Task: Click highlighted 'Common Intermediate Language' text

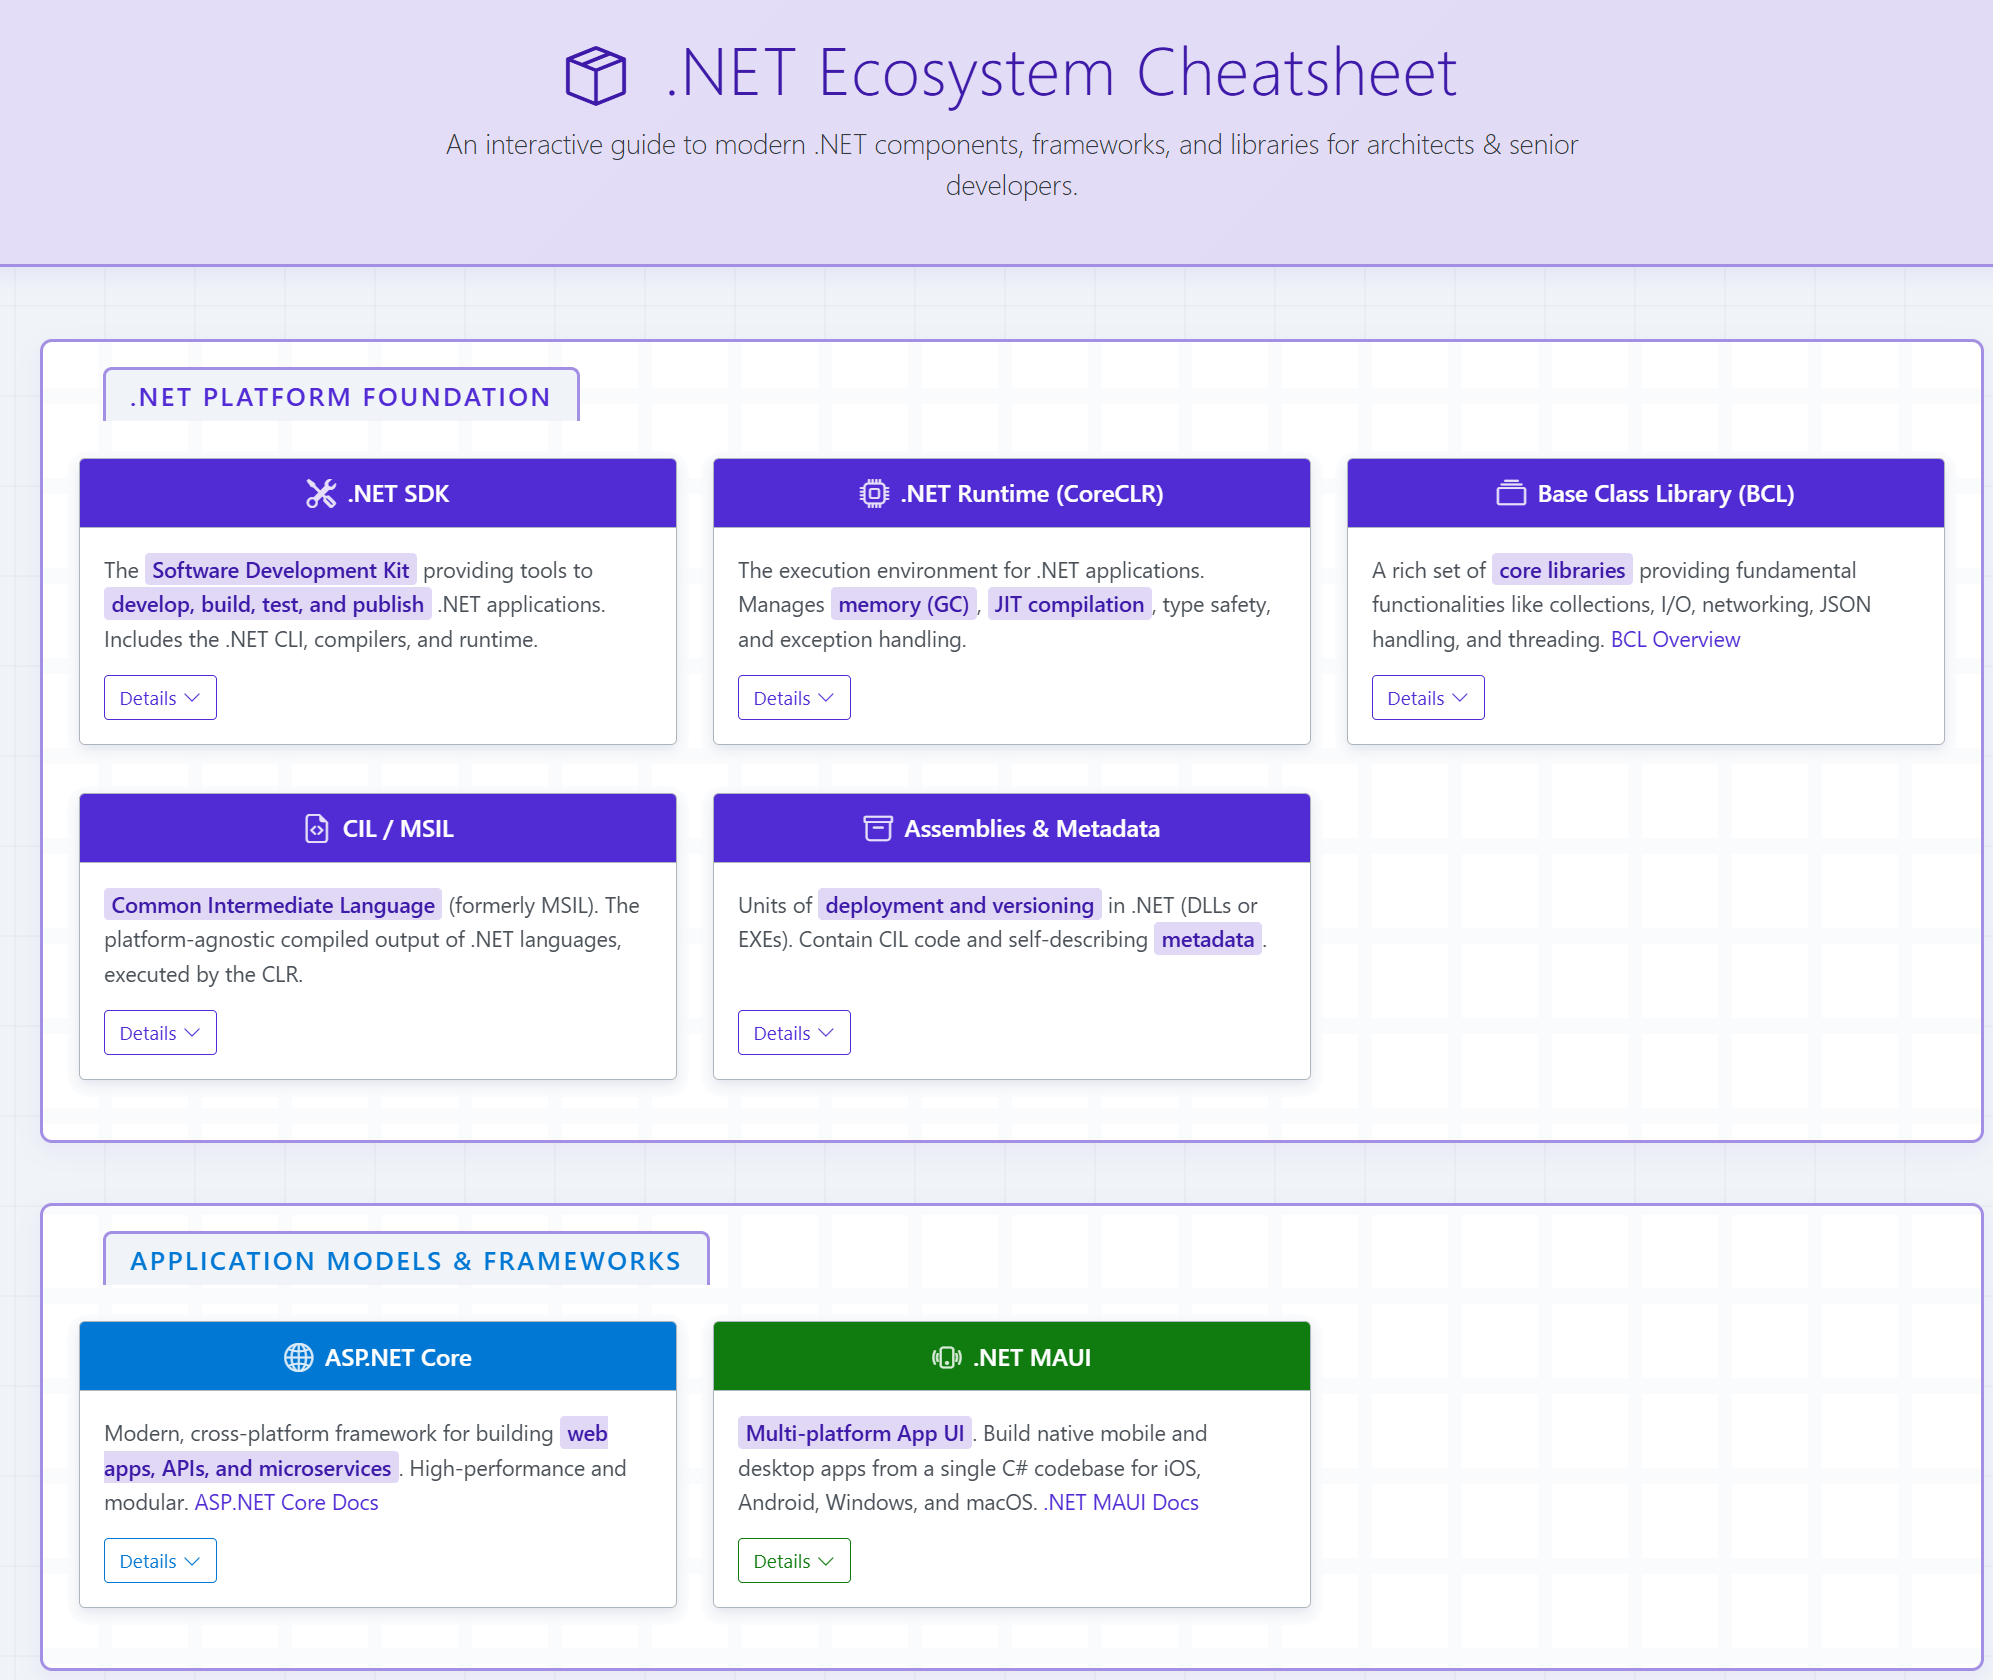Action: coord(273,905)
